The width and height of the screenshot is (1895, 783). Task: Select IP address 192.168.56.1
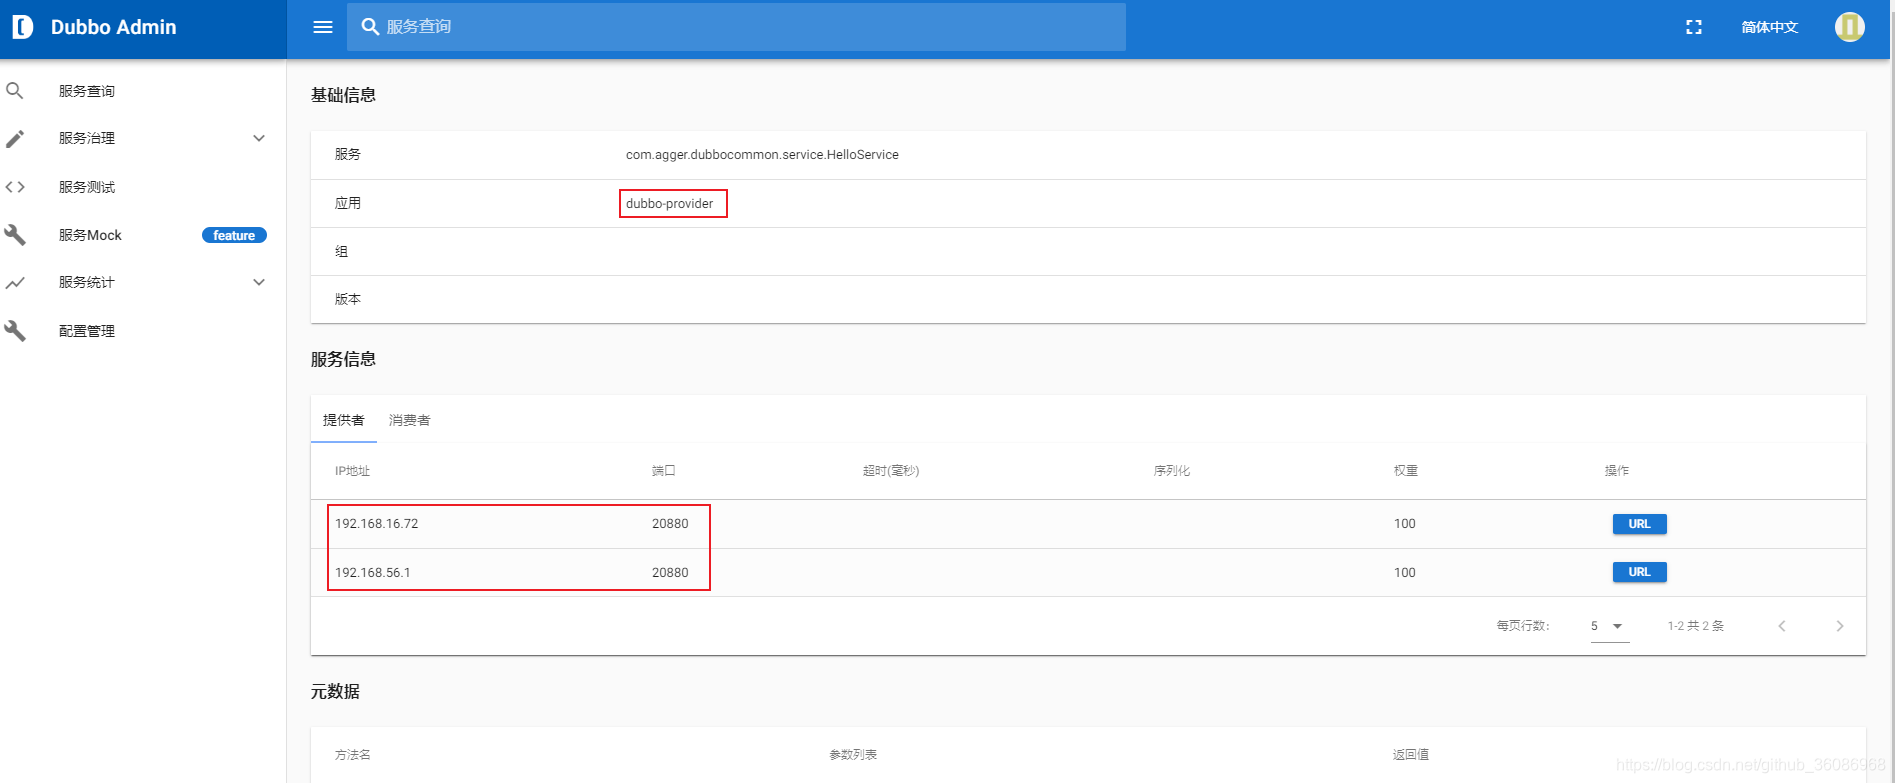(373, 573)
